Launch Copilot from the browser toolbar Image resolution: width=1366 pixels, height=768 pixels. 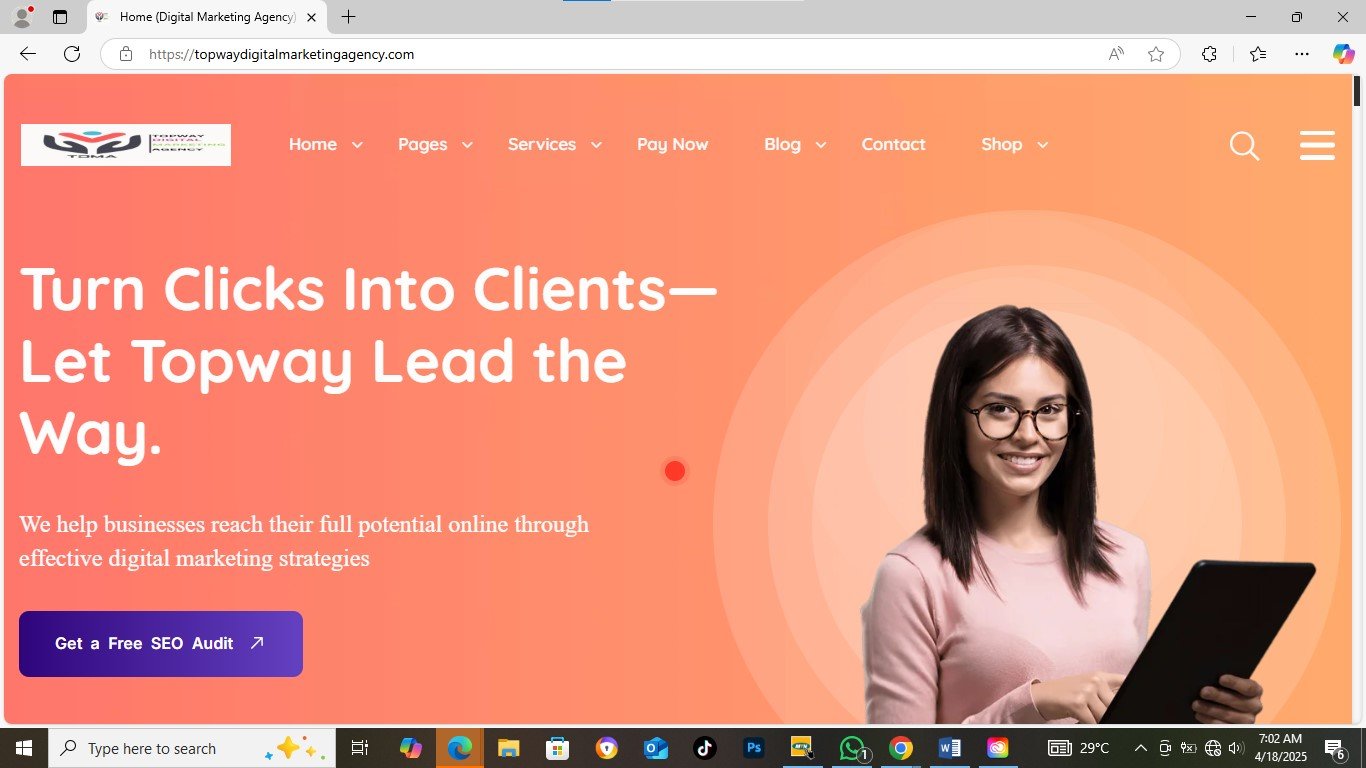[1343, 54]
